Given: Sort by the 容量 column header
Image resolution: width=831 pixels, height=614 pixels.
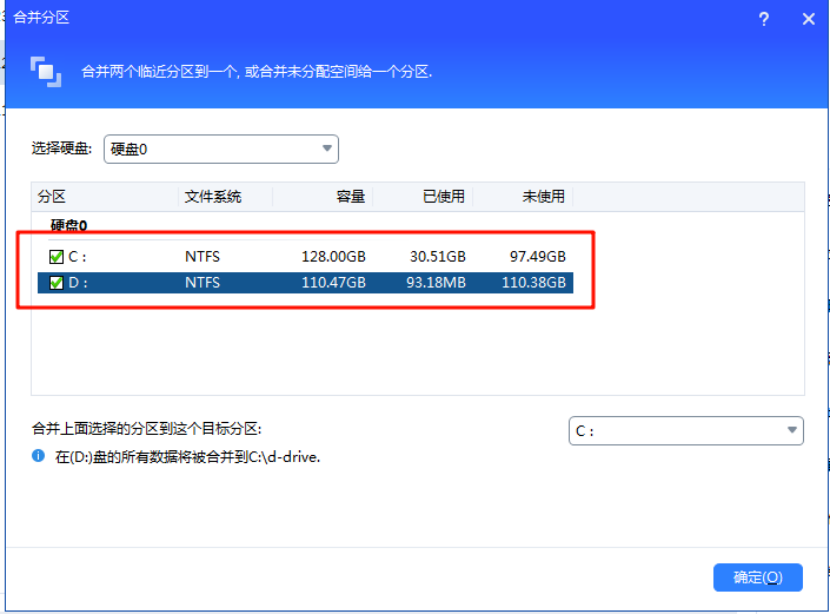Looking at the screenshot, I should coord(350,197).
